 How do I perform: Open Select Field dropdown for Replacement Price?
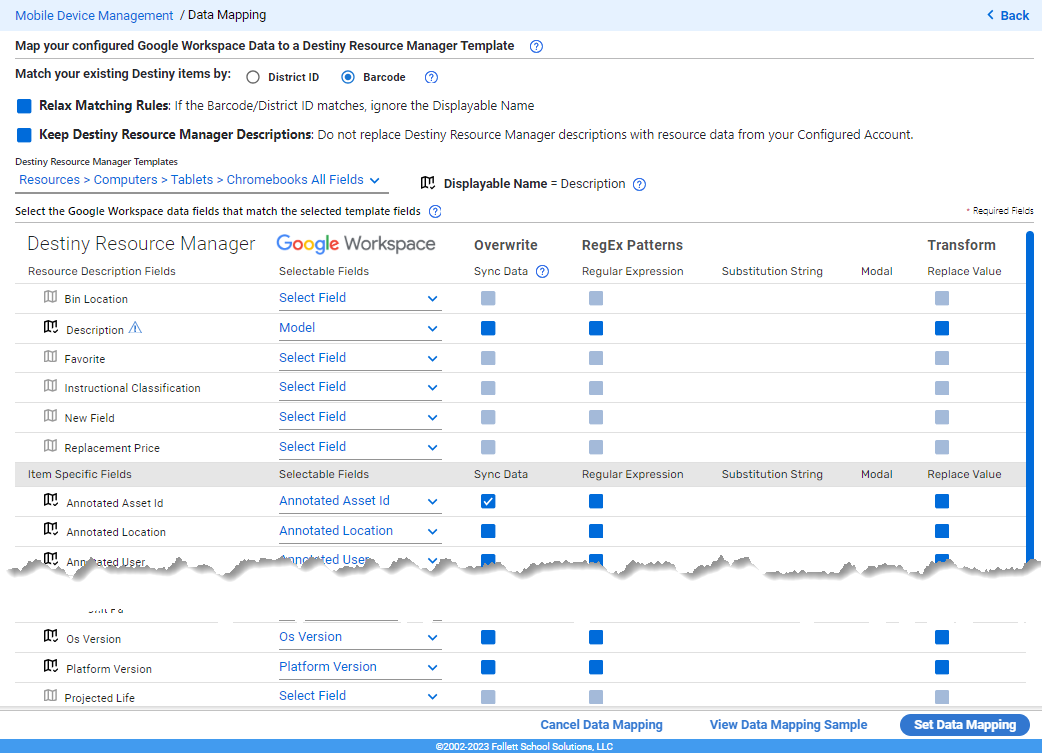(358, 447)
